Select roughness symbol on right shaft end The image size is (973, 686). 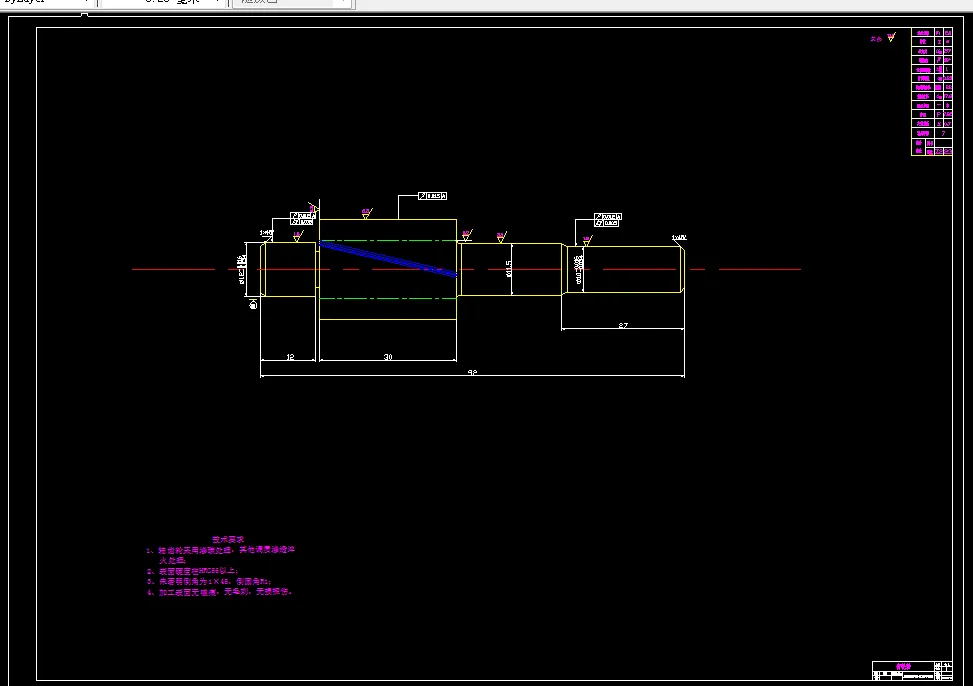pyautogui.click(x=586, y=240)
